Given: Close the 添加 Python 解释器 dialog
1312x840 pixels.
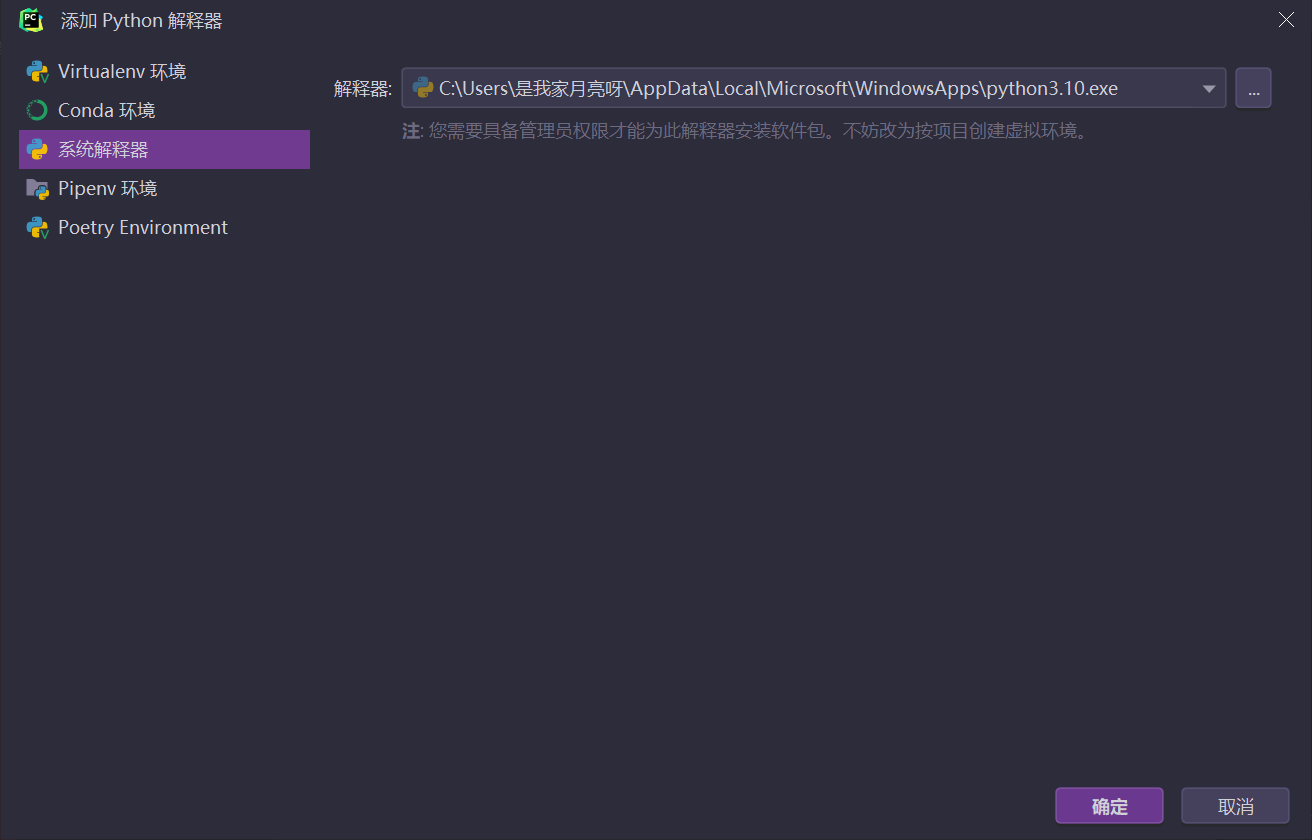Looking at the screenshot, I should [1286, 20].
